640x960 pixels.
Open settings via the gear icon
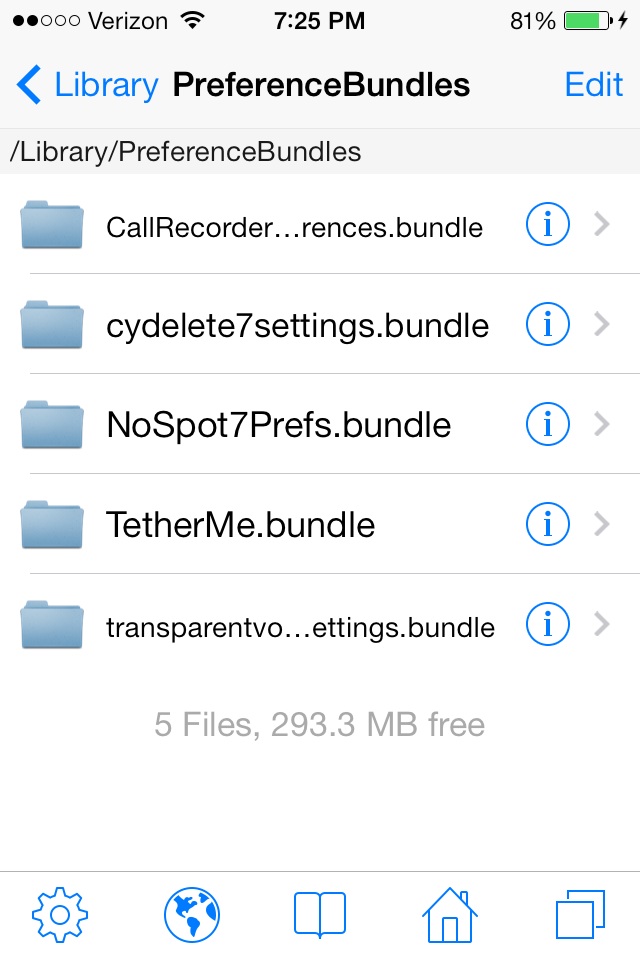click(x=59, y=915)
